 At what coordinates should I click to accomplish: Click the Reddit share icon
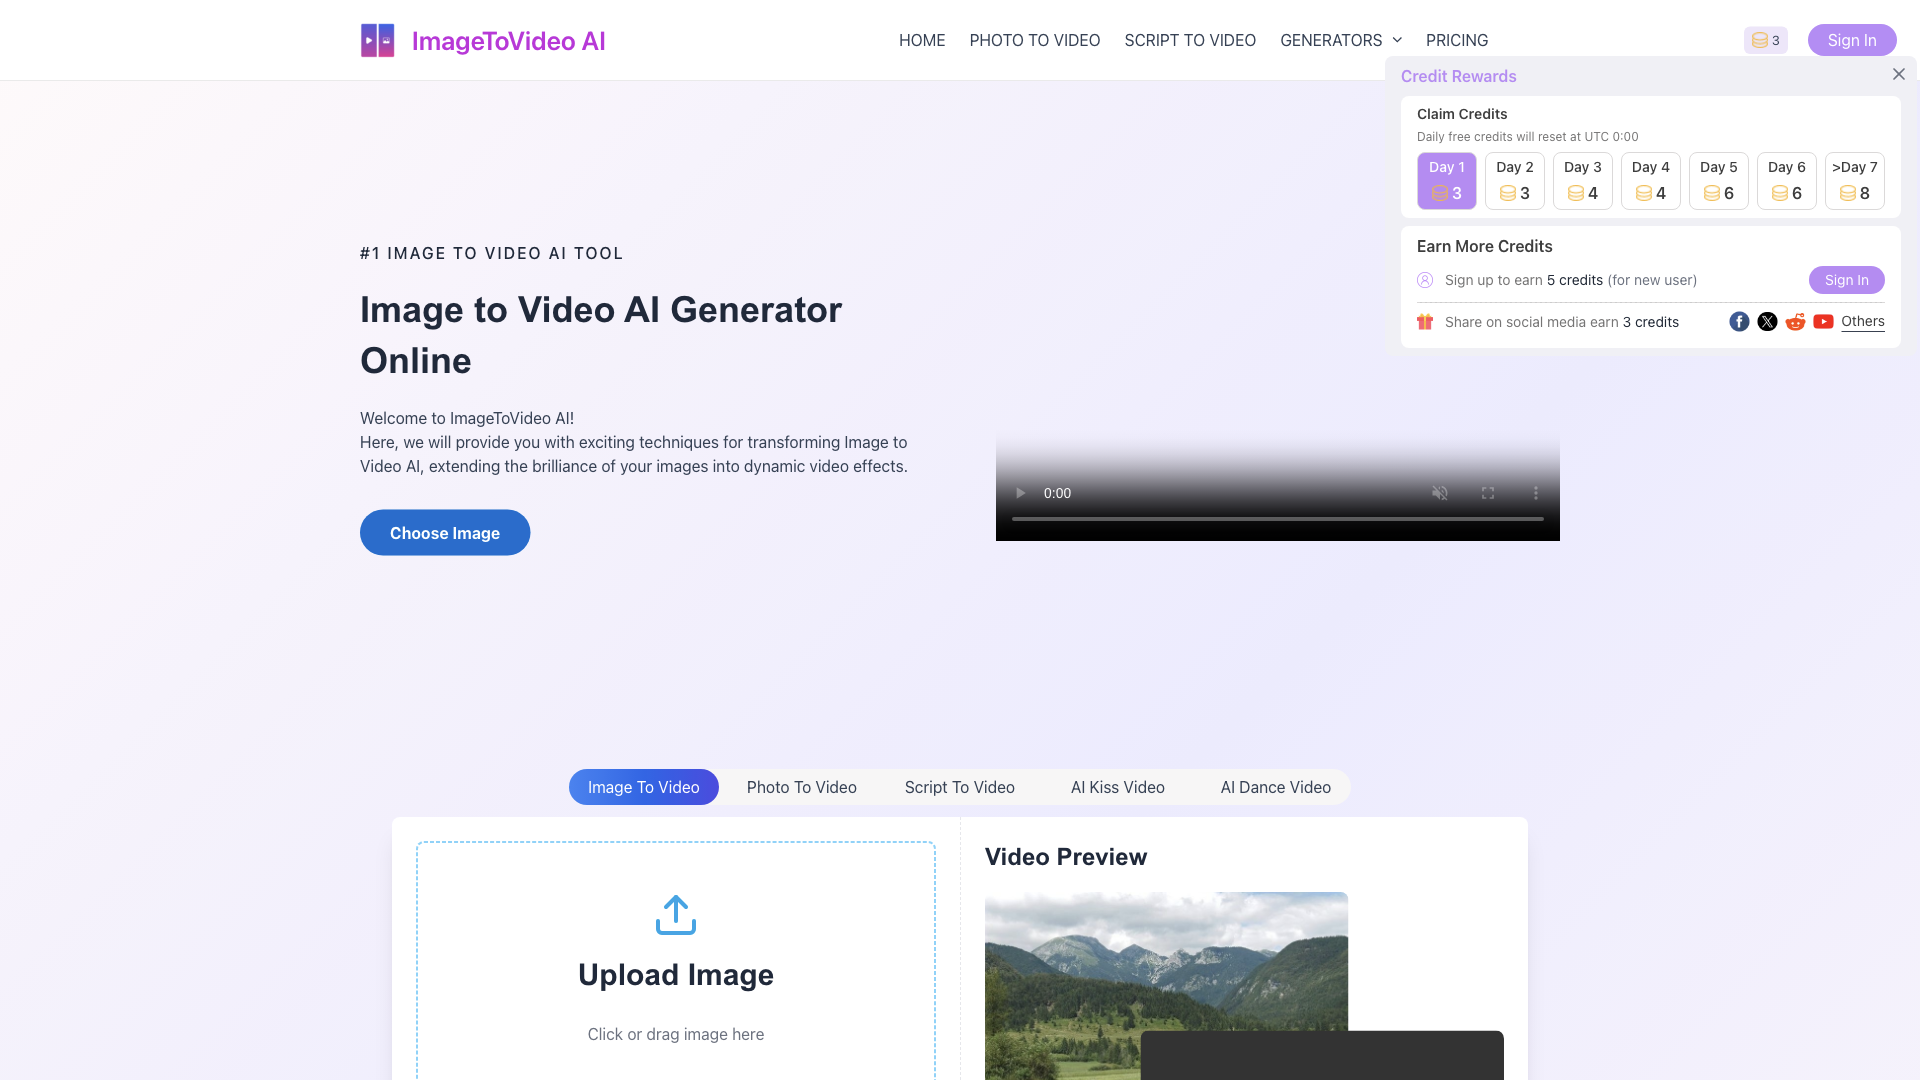(x=1795, y=322)
